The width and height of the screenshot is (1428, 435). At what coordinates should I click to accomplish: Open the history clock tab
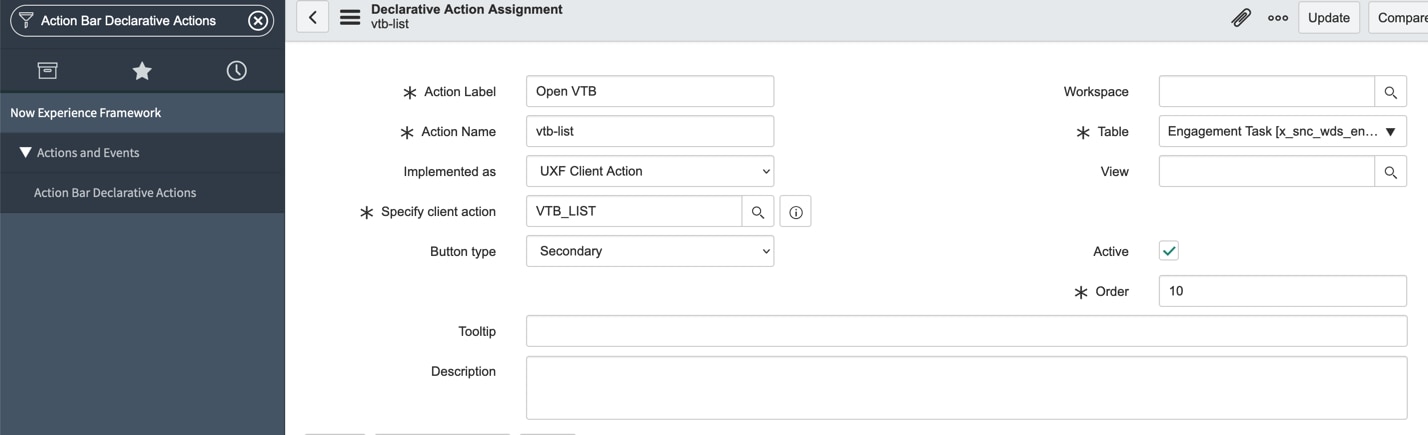(237, 70)
